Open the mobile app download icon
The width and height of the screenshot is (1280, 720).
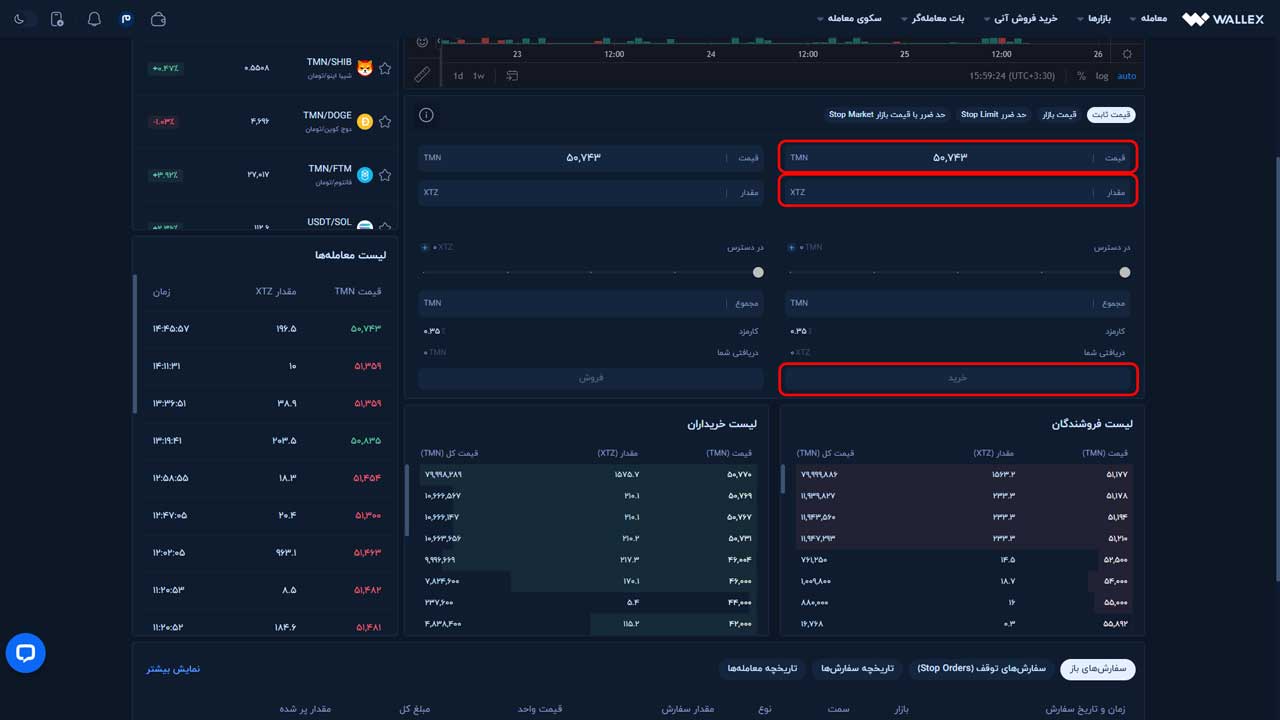(57, 19)
